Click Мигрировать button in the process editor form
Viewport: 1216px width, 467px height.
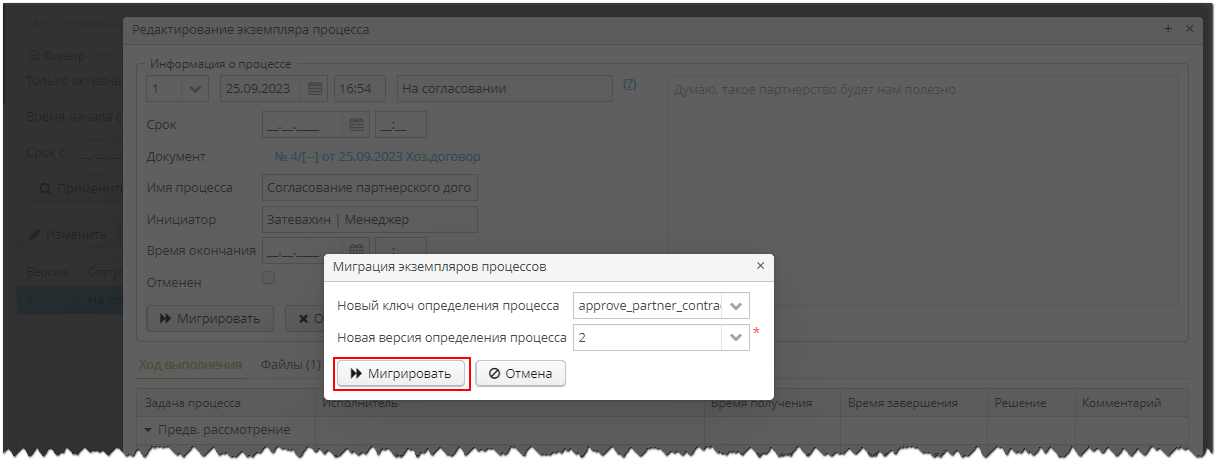pos(210,319)
